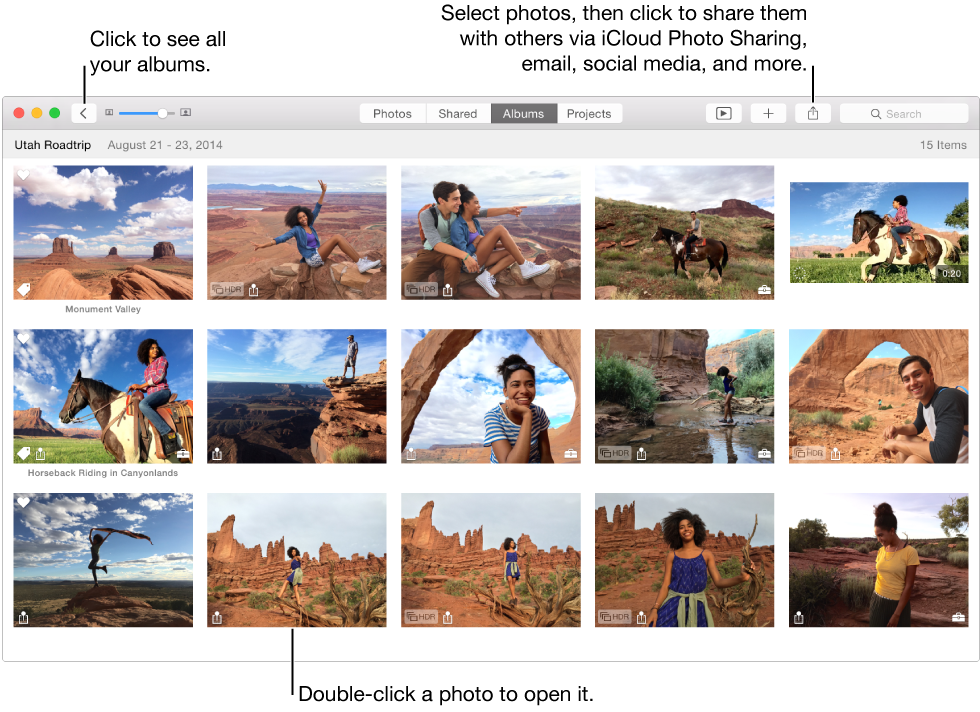Click the share badge on a photo thumbnail

[254, 290]
